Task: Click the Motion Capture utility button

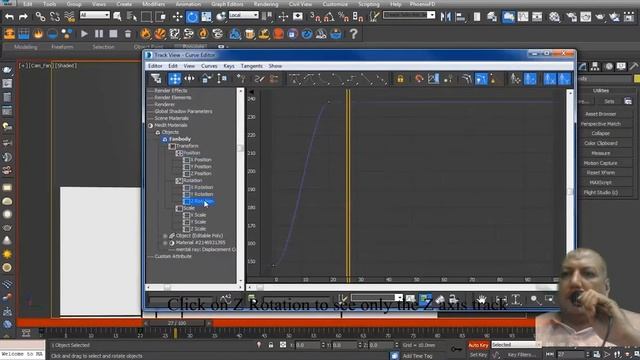Action: tap(600, 163)
